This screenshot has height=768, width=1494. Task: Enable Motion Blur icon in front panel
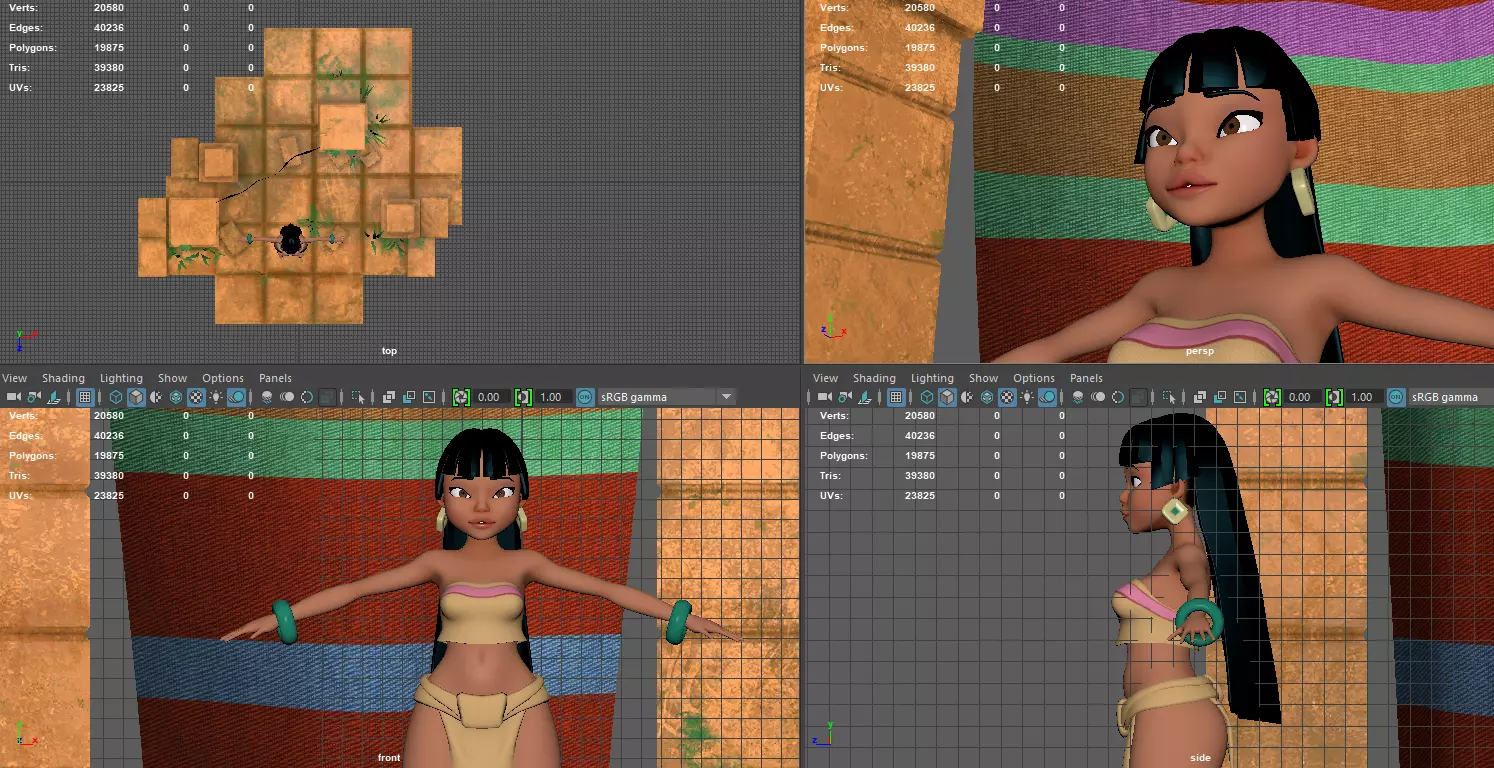(x=287, y=397)
